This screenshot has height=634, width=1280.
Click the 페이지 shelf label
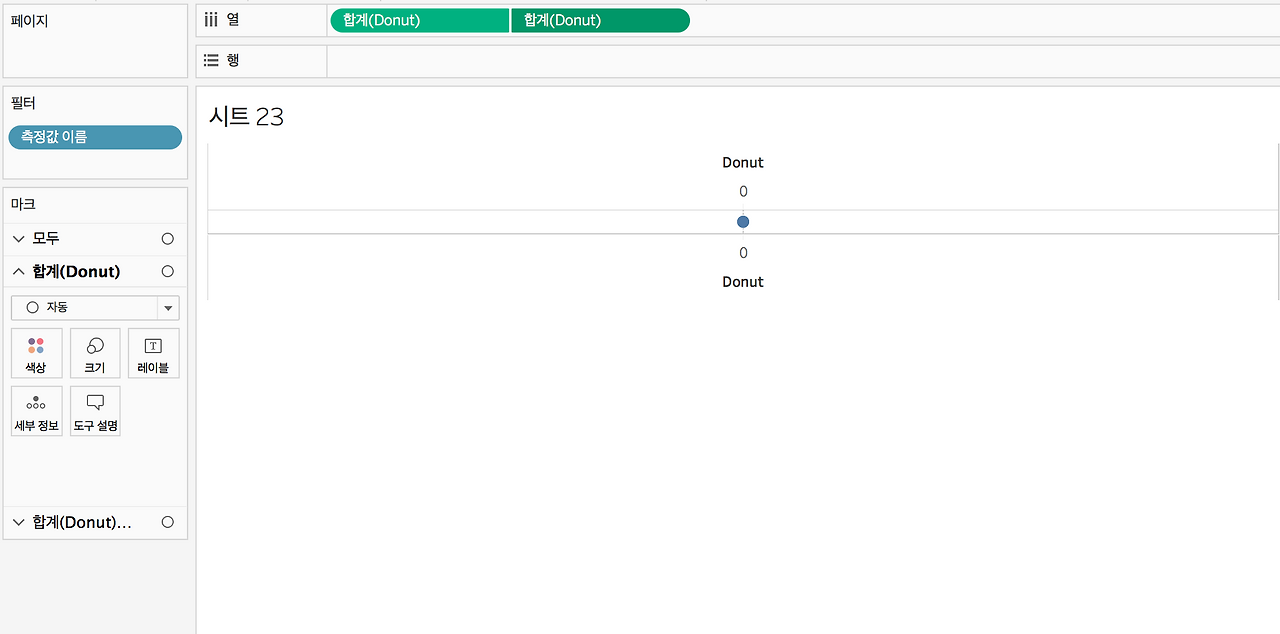[x=29, y=21]
